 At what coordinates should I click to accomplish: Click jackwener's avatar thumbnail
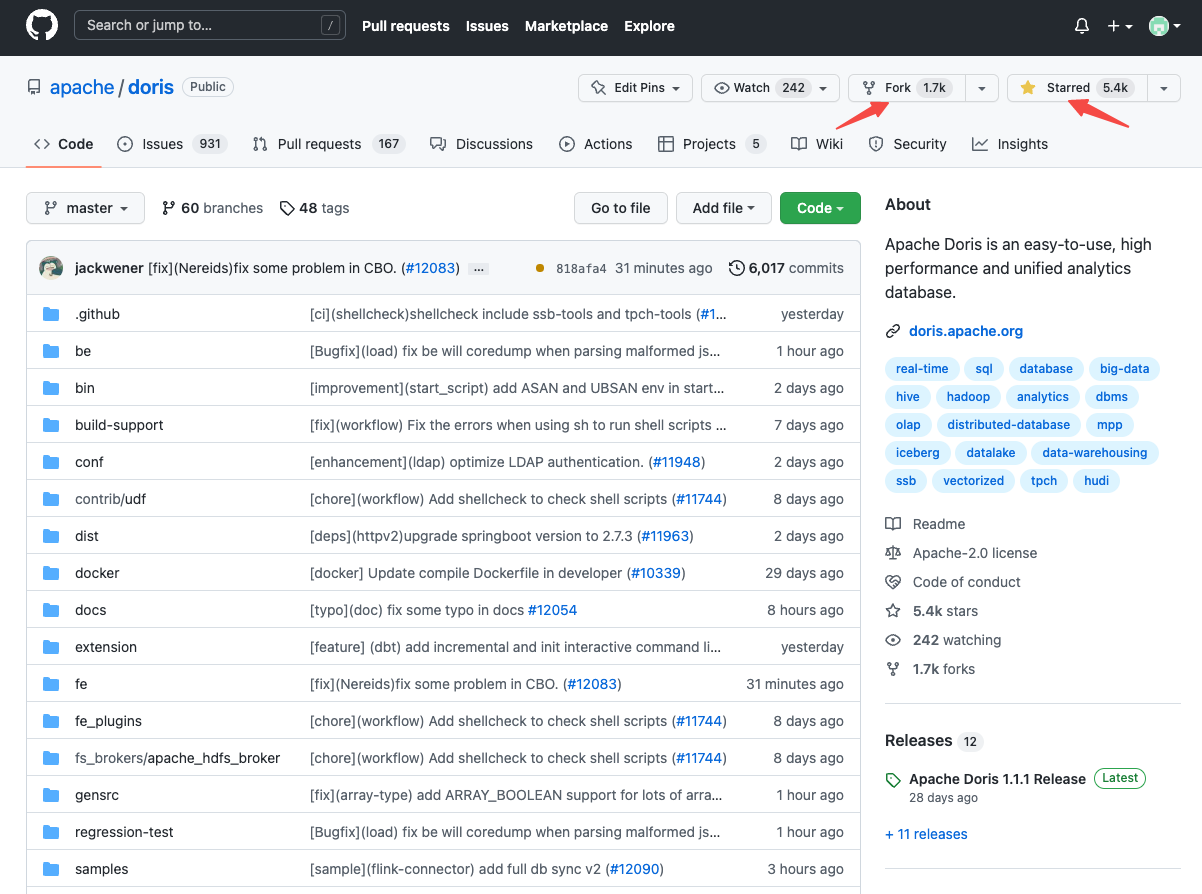coord(51,268)
